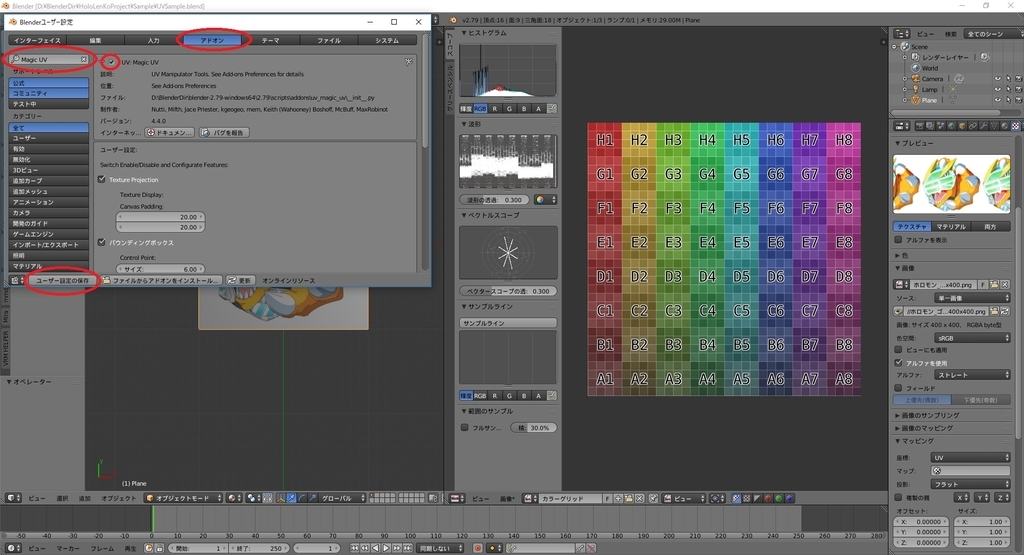Click the translate manipulator arrow icon
The height and width of the screenshot is (555, 1024).
pyautogui.click(x=291, y=498)
